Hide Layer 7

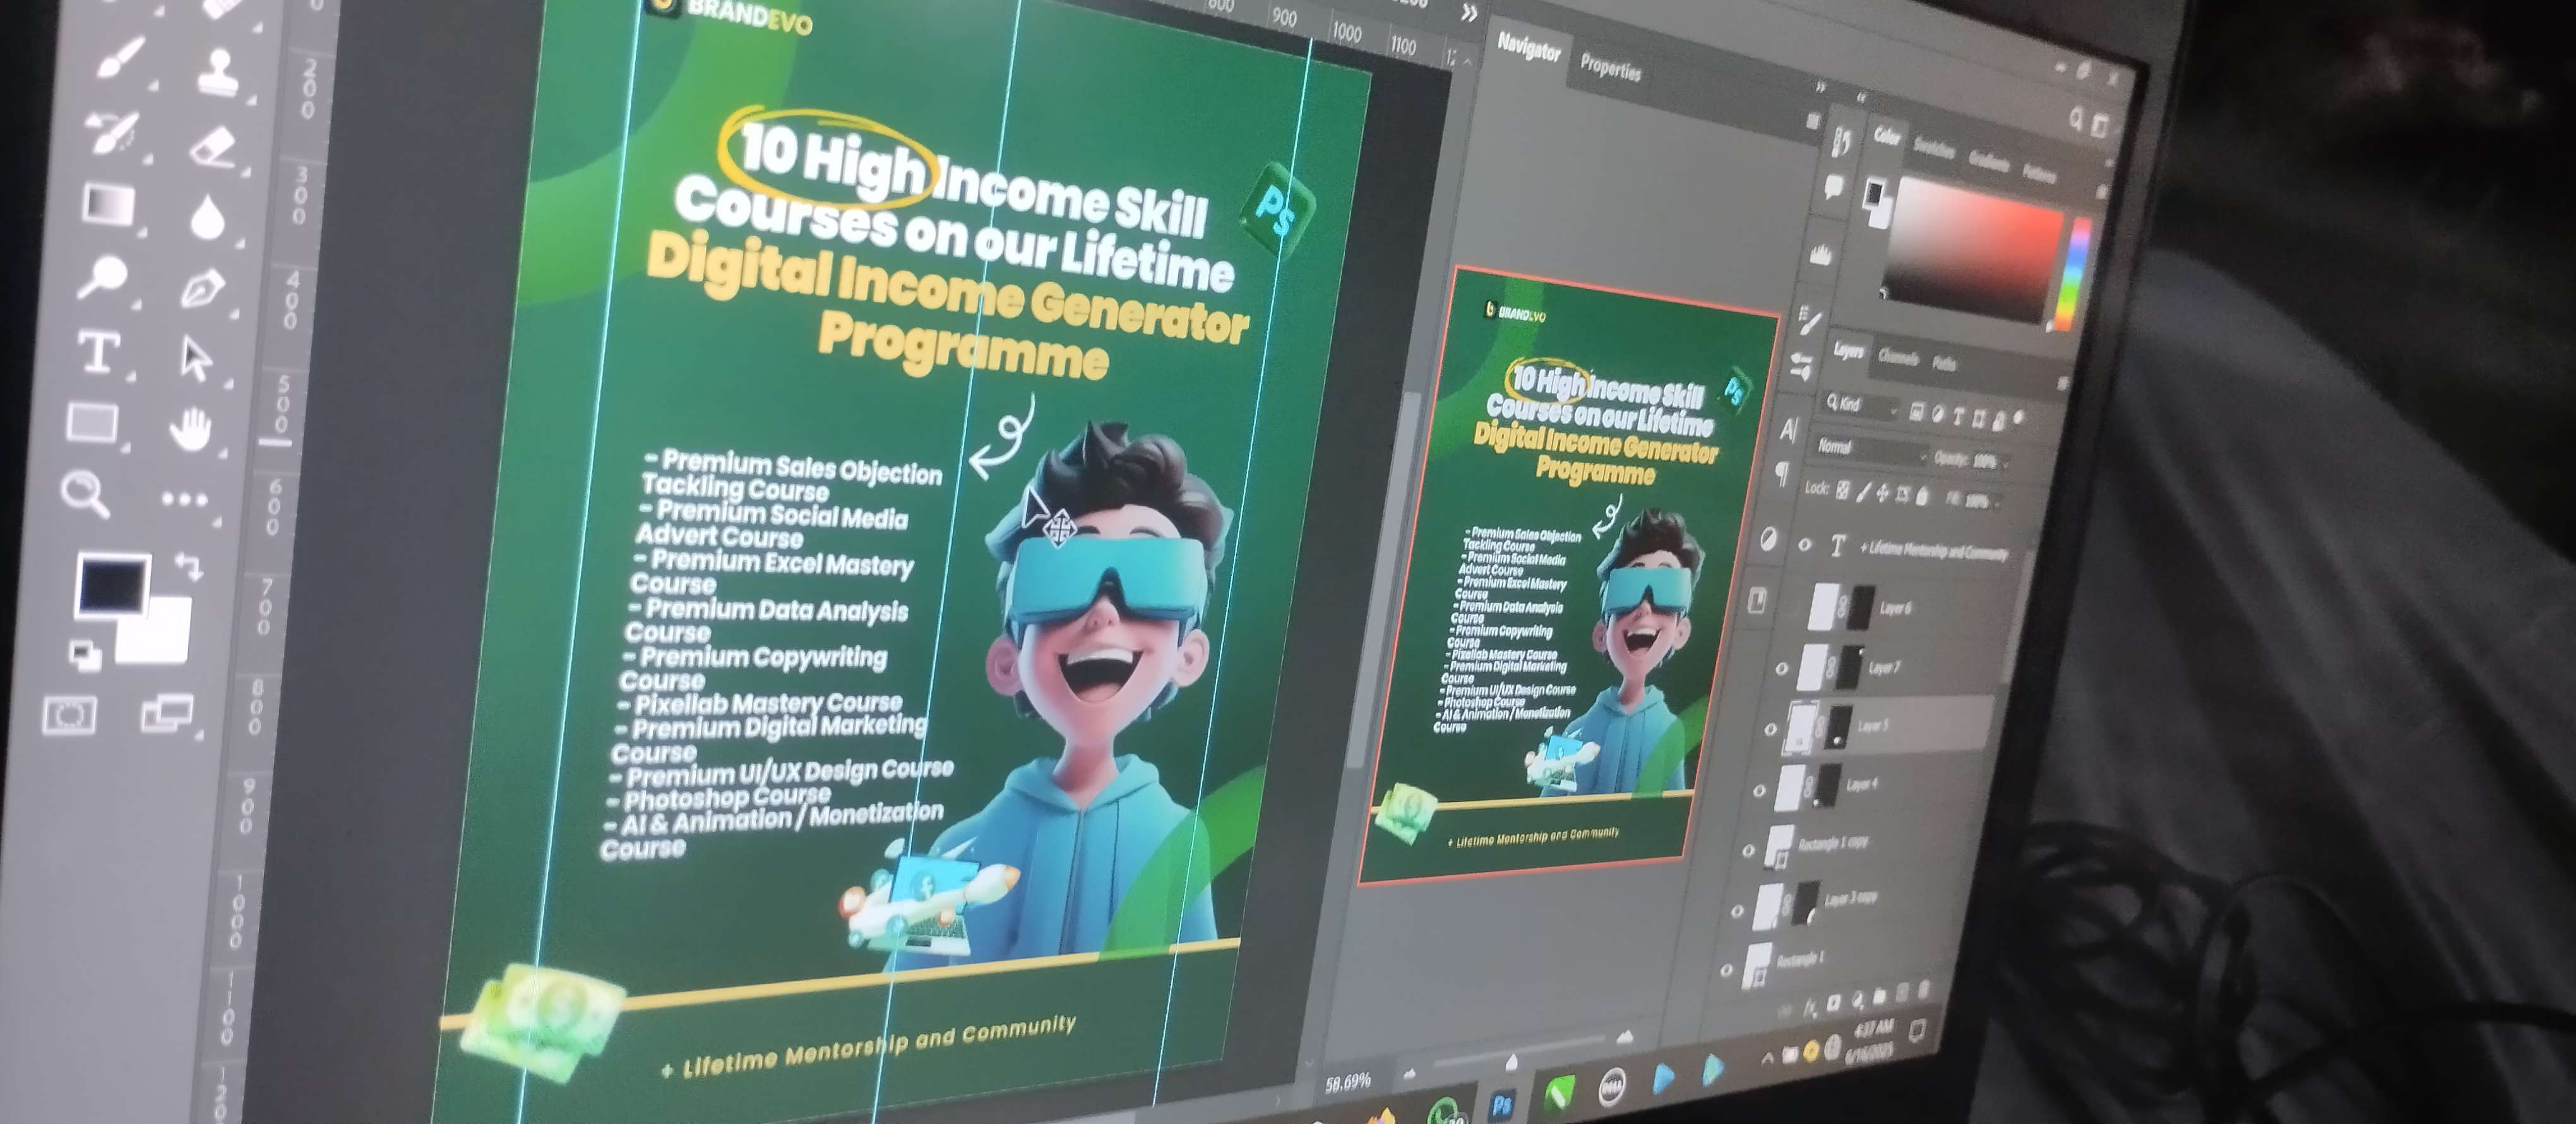coord(1782,668)
